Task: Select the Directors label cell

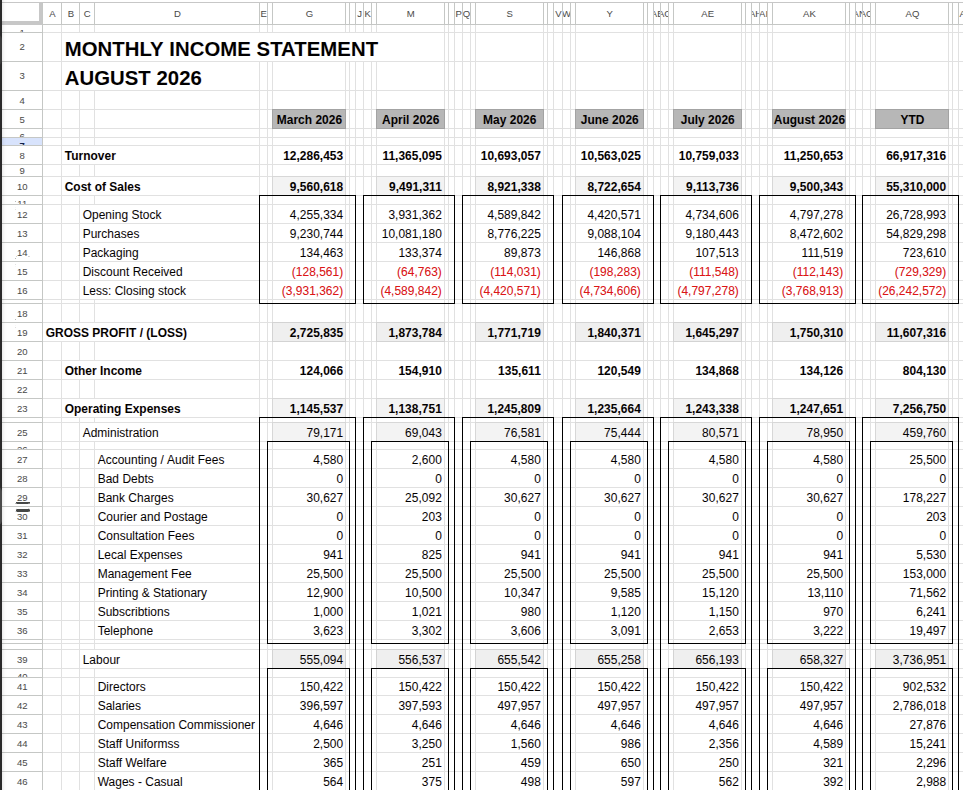Action: (121, 687)
